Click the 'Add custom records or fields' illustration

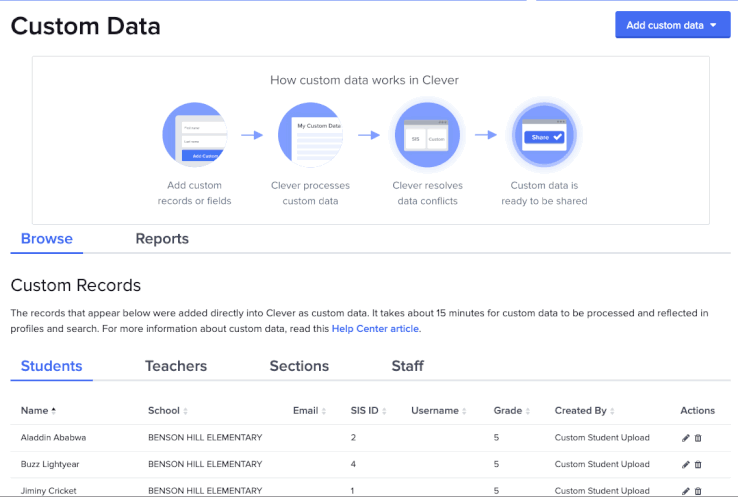click(194, 135)
